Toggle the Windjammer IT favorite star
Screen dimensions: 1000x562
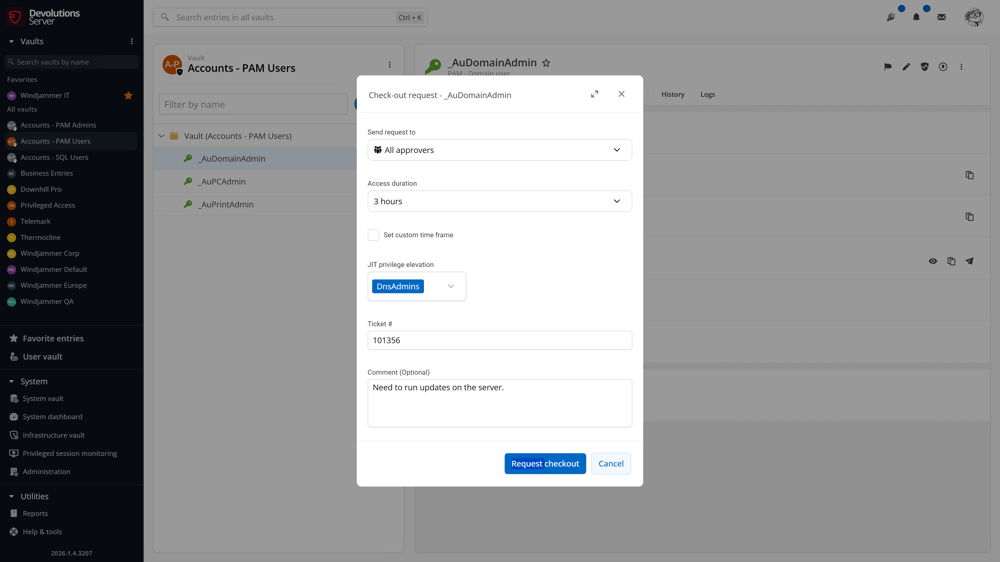[128, 96]
